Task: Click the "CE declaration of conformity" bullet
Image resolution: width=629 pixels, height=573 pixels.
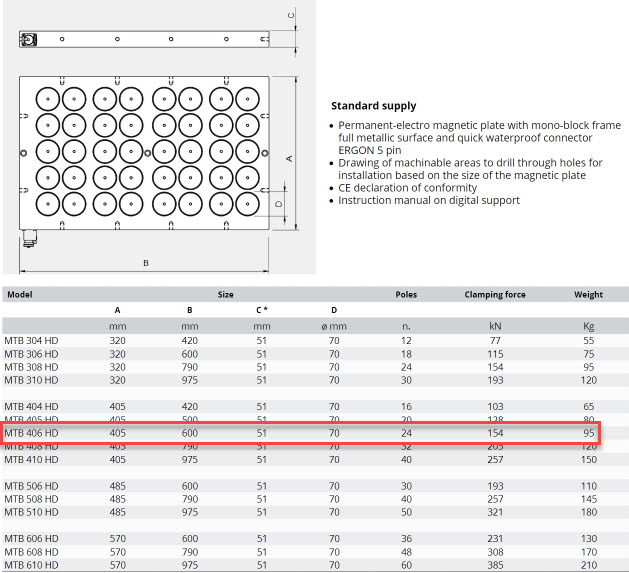Action: tap(407, 187)
